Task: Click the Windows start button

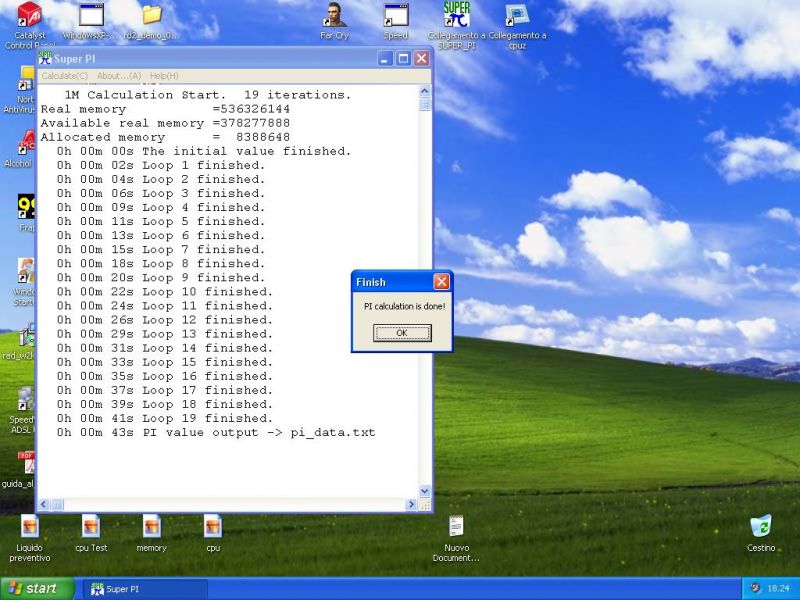Action: click(37, 589)
